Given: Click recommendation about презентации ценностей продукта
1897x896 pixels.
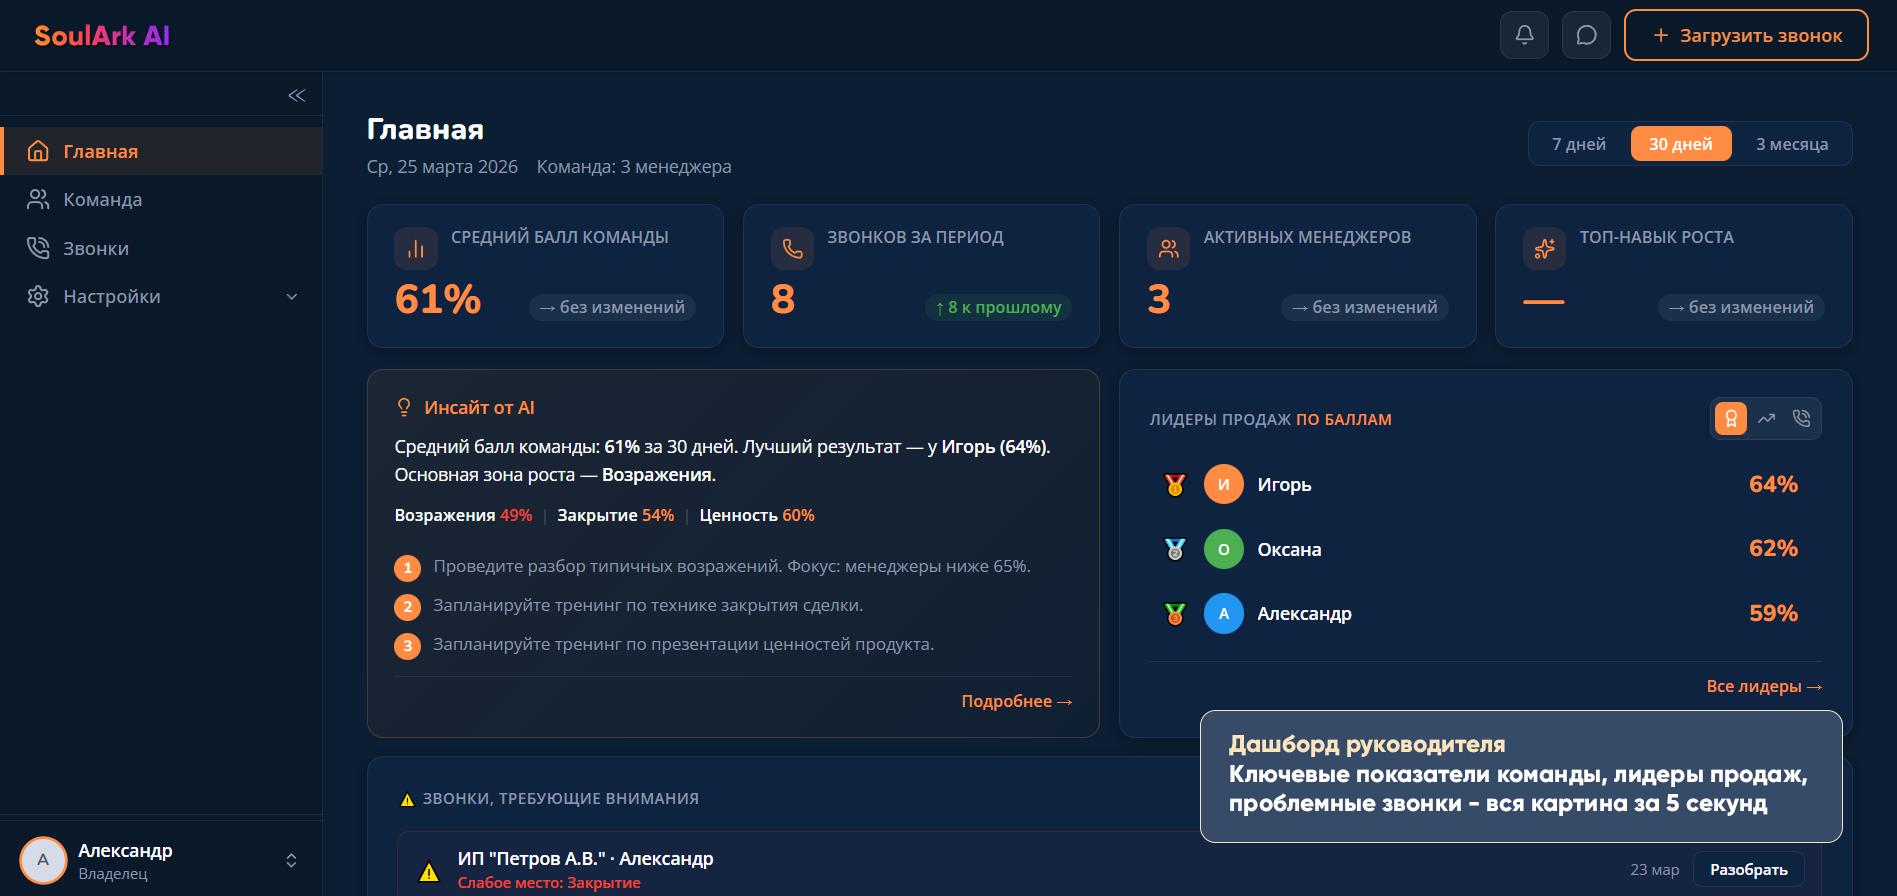Looking at the screenshot, I should pyautogui.click(x=684, y=644).
